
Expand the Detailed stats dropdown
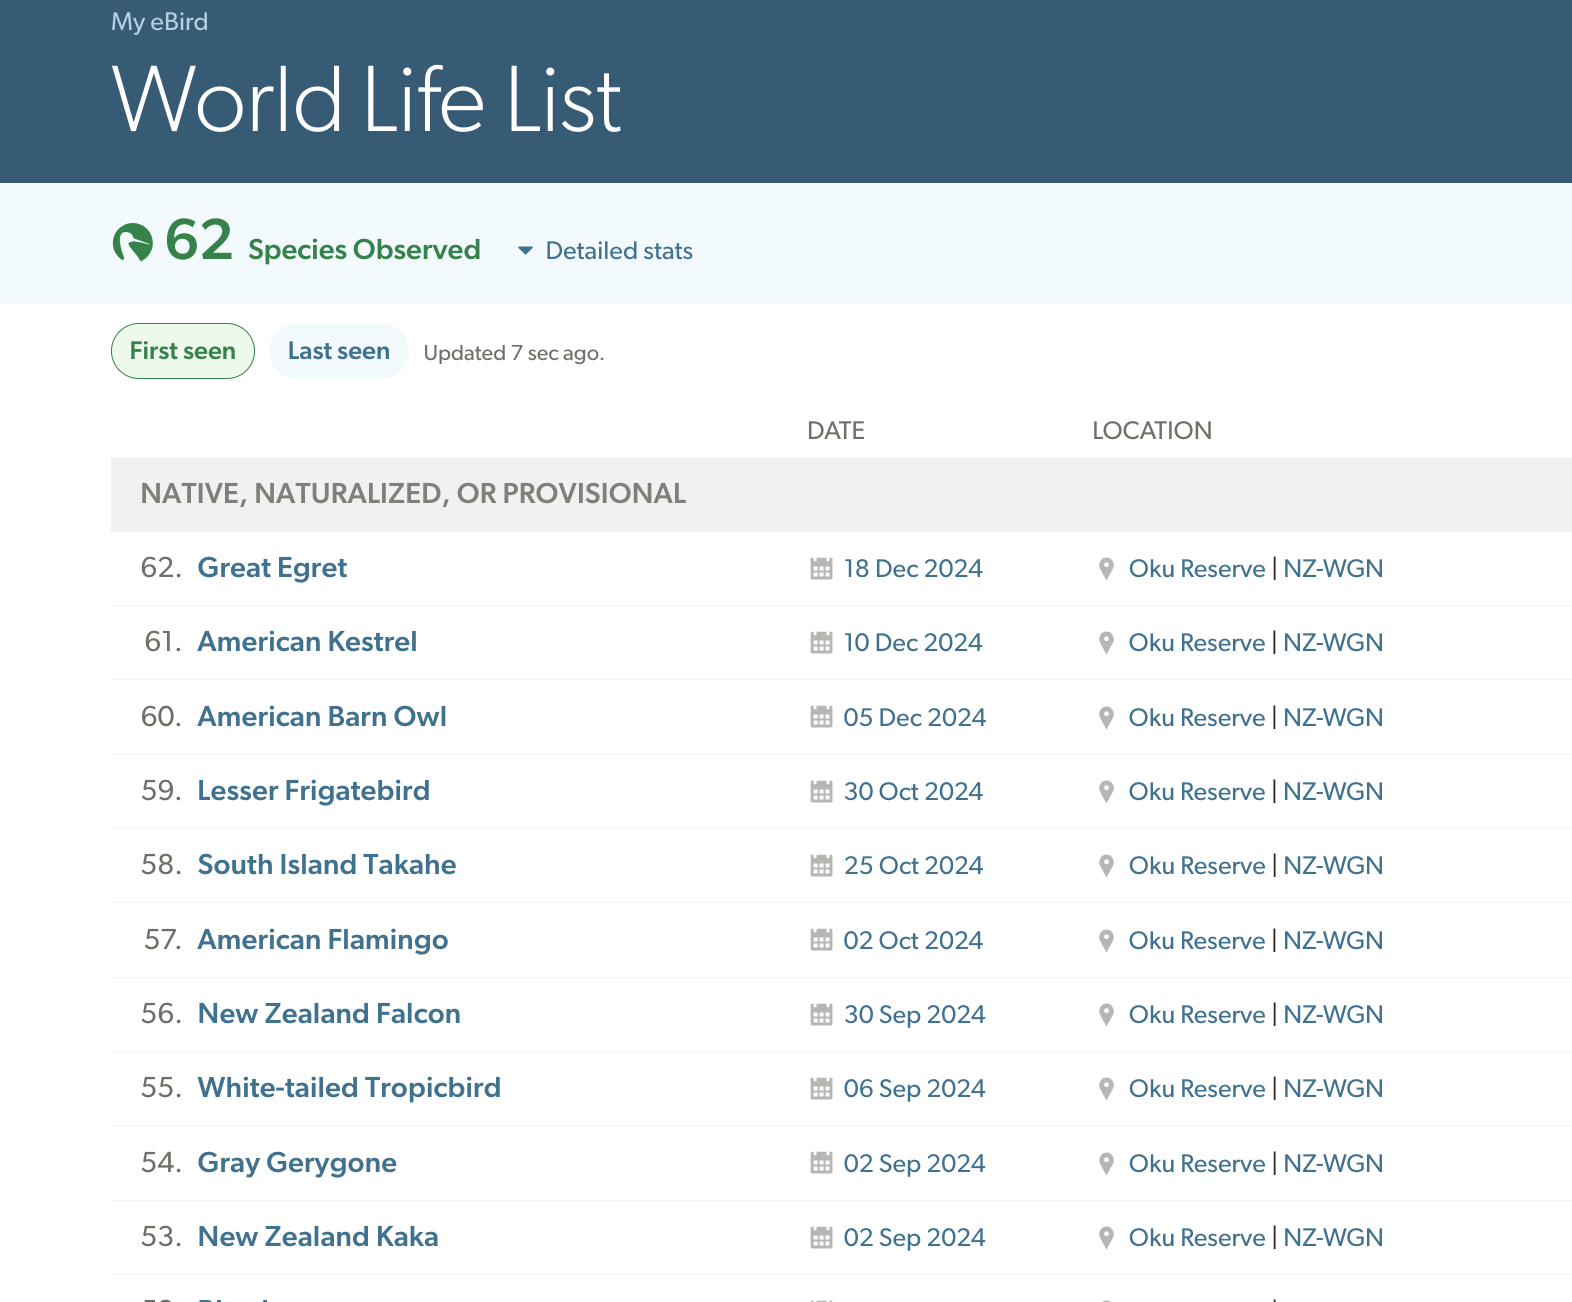click(x=618, y=251)
